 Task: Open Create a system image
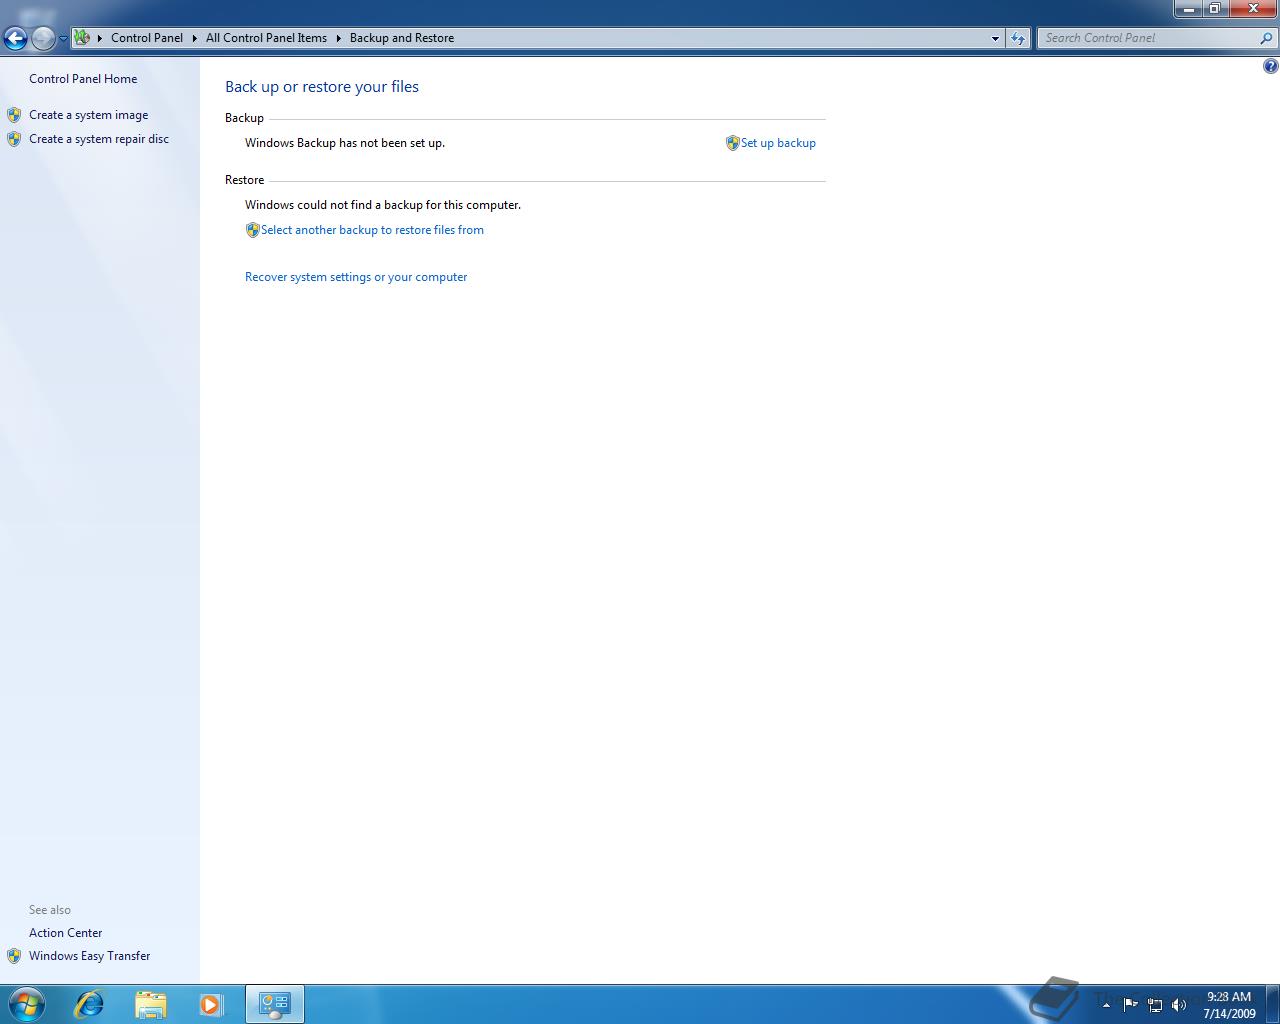[x=88, y=115]
